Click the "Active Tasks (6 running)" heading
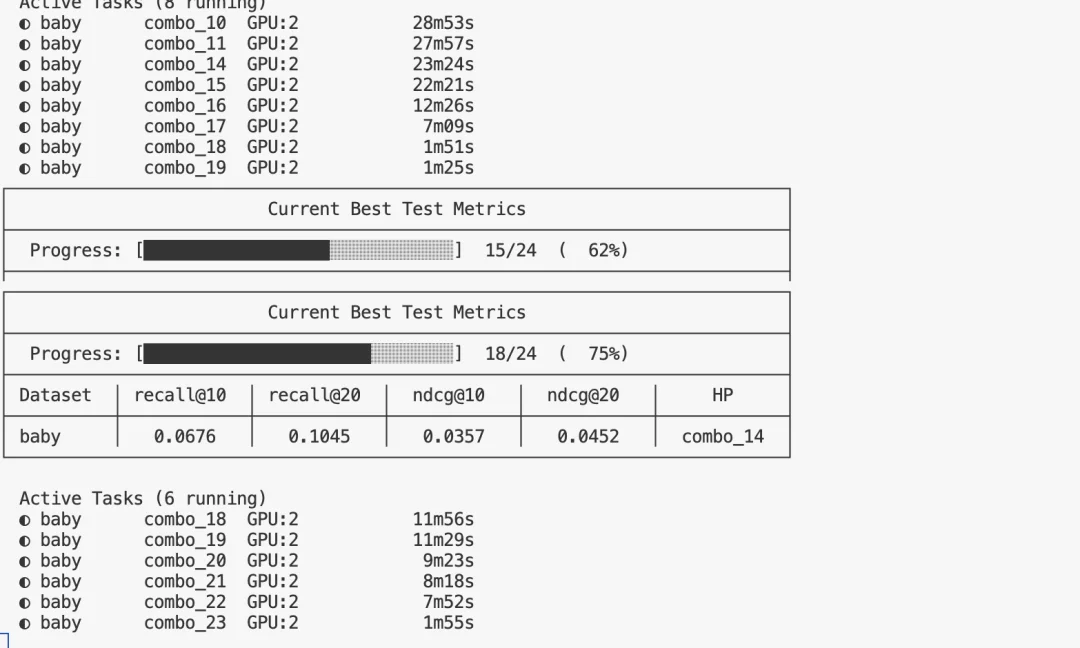 pyautogui.click(x=143, y=498)
